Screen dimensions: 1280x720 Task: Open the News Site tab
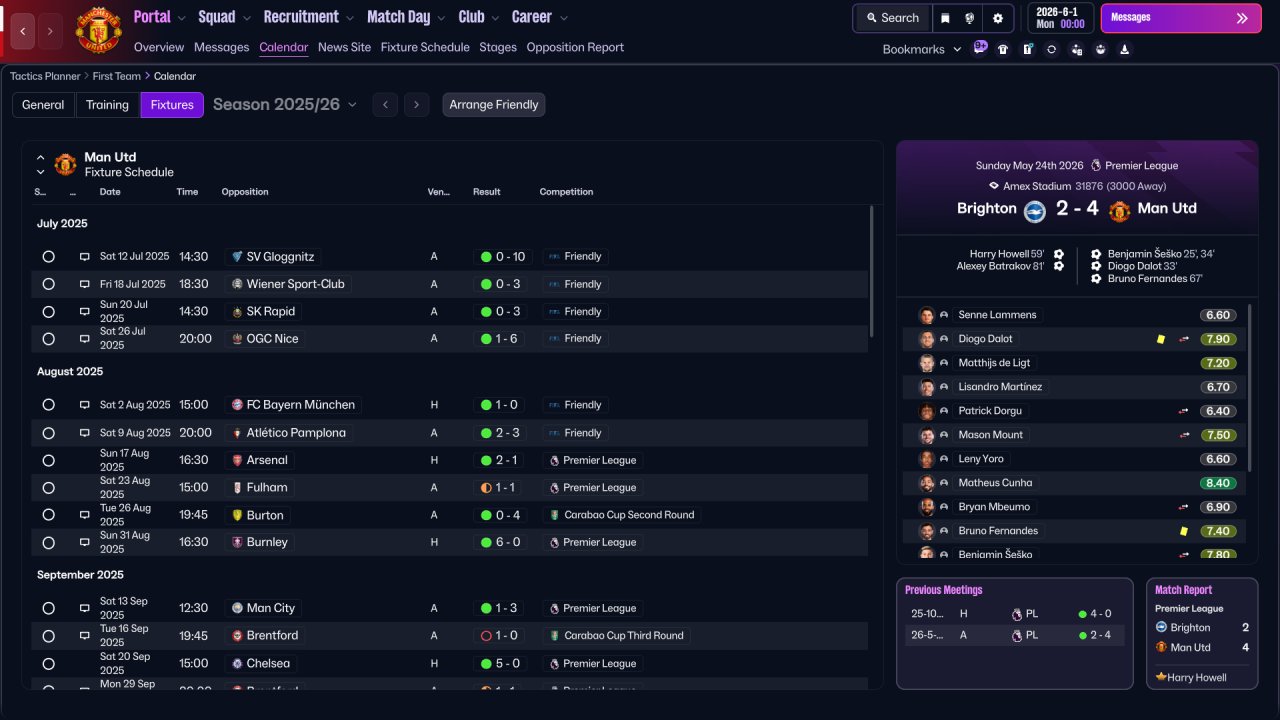(x=344, y=47)
